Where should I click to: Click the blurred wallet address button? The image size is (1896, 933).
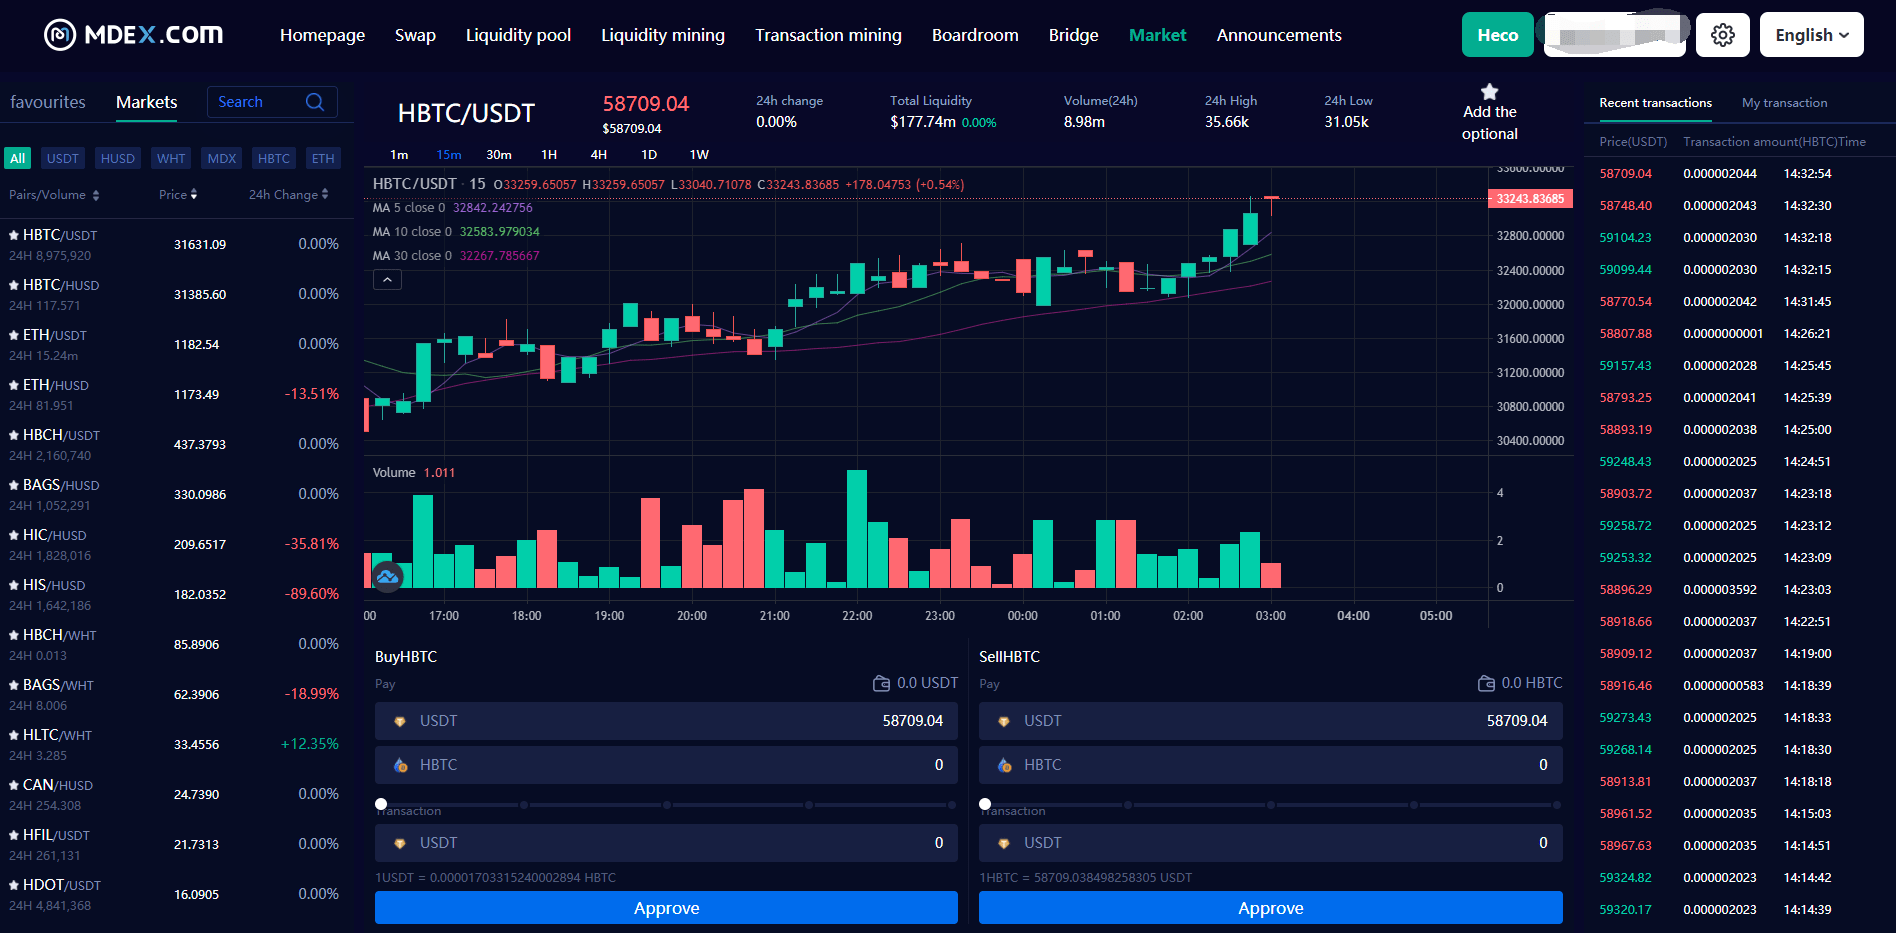tap(1615, 35)
